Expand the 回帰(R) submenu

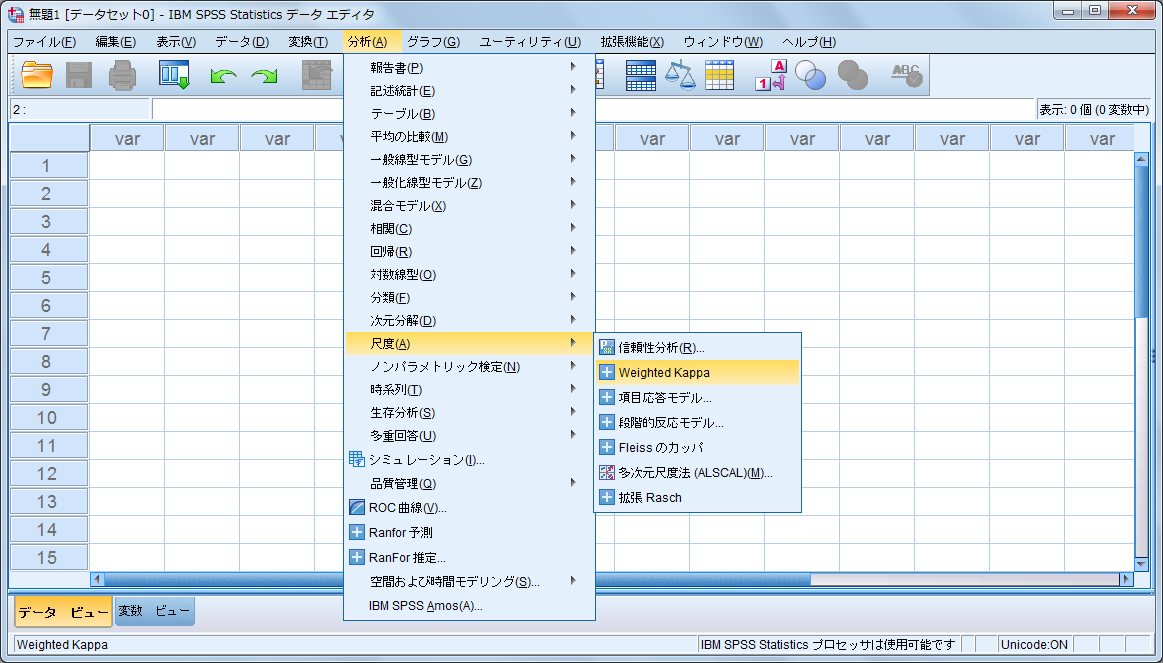pyautogui.click(x=470, y=251)
